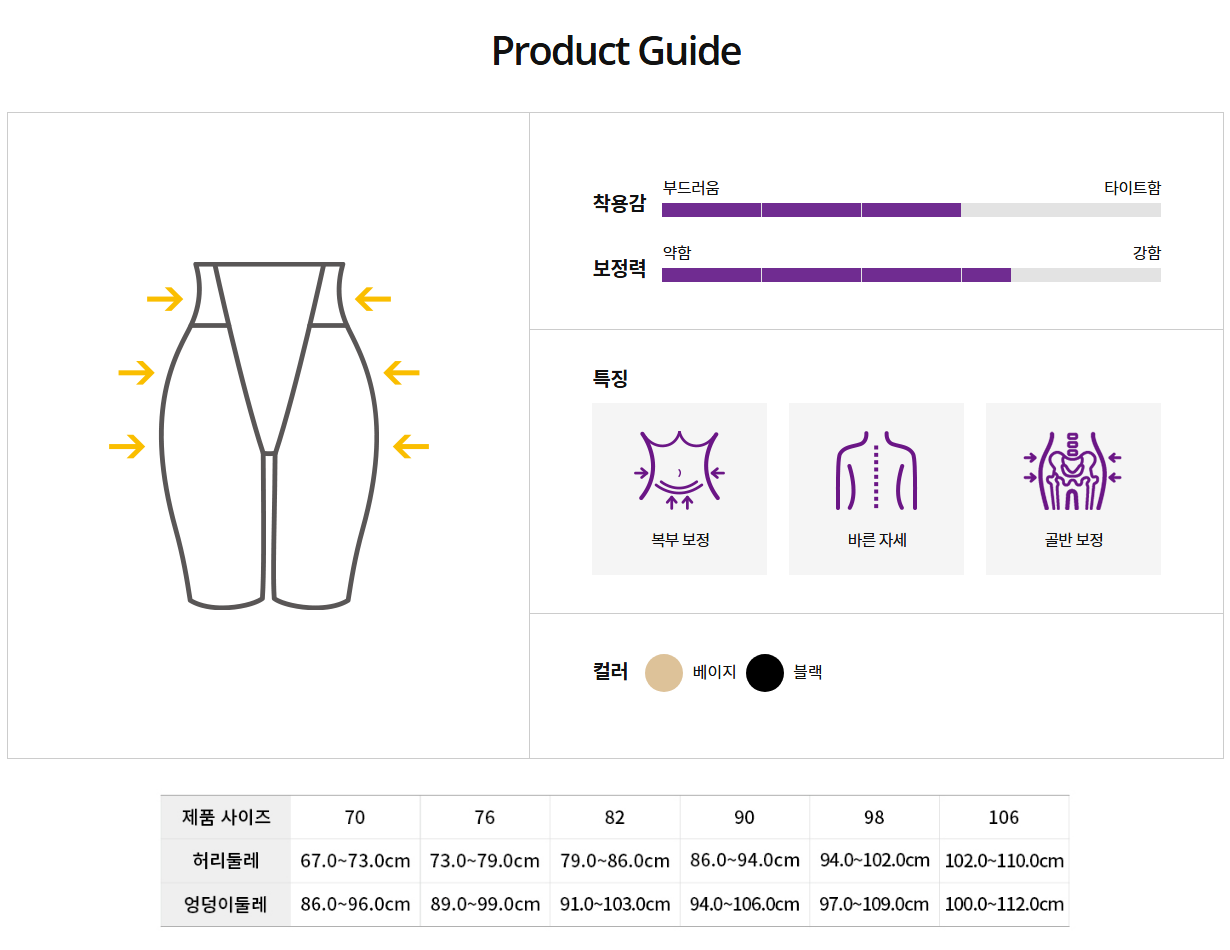The width and height of the screenshot is (1230, 950).
Task: Click the 엉덩이둘레 row label
Action: [x=226, y=904]
